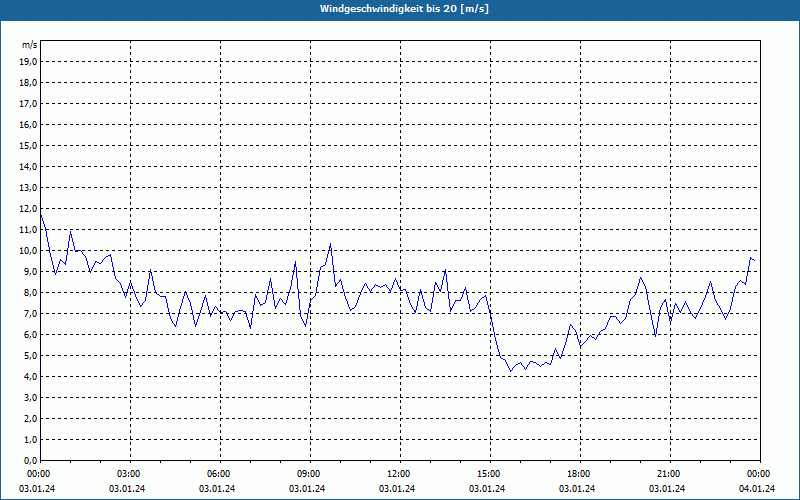
Task: Select the '2,0' y-axis value
Action: pos(30,418)
